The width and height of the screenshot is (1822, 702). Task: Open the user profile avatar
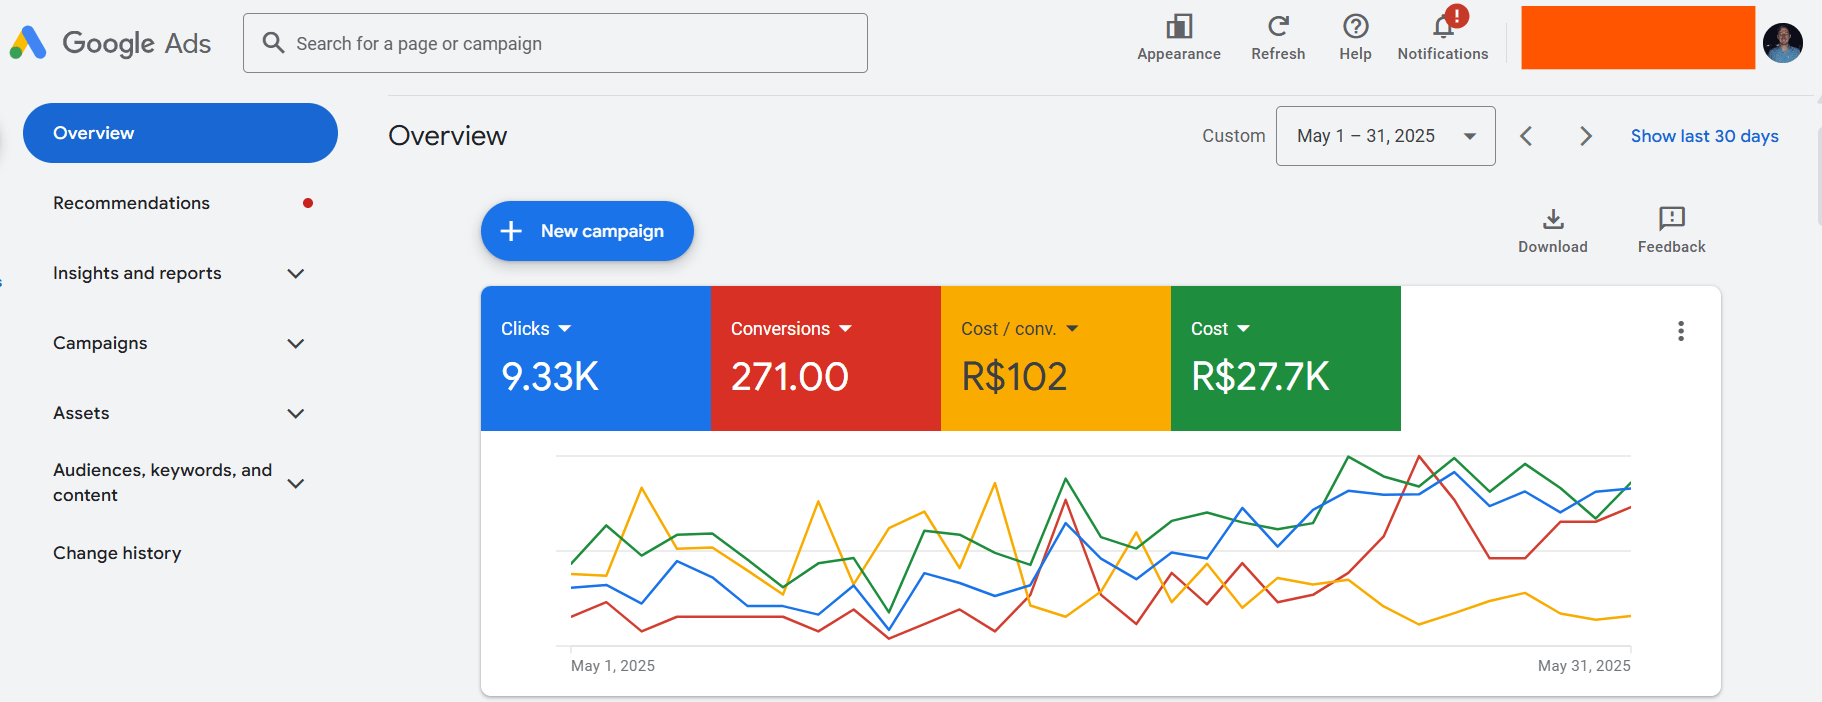pos(1782,43)
